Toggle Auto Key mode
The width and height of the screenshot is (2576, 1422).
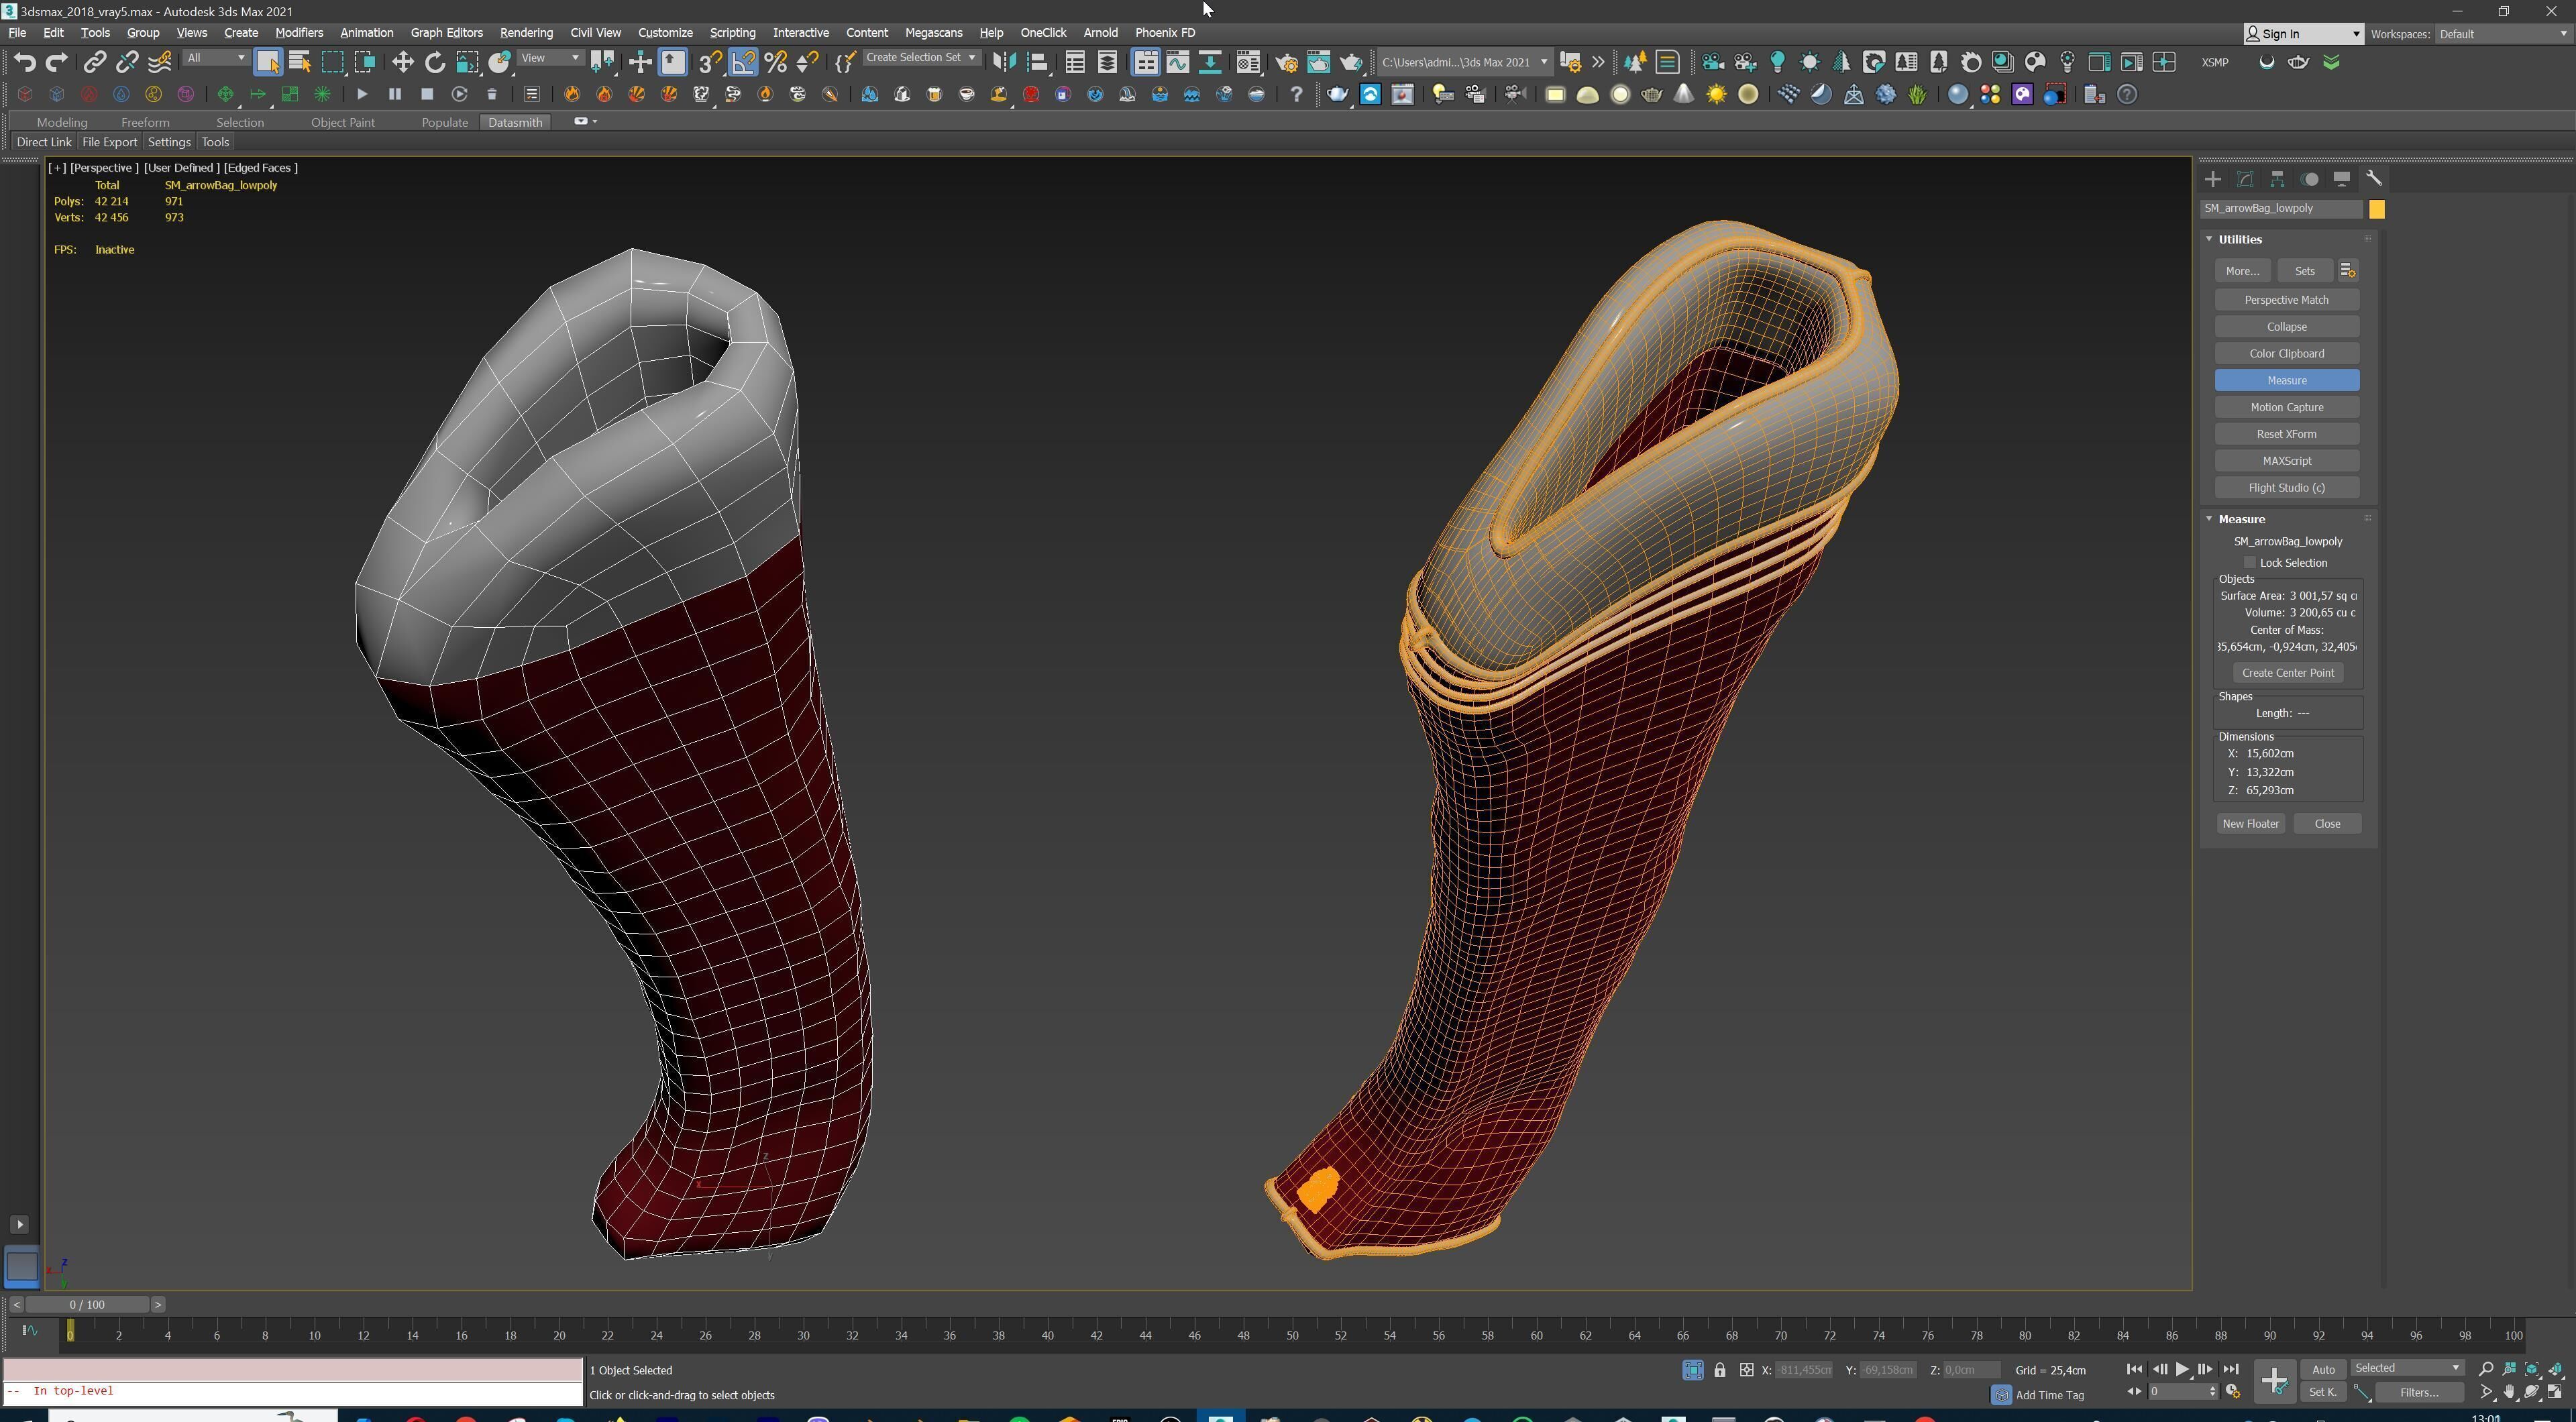tap(2322, 1369)
